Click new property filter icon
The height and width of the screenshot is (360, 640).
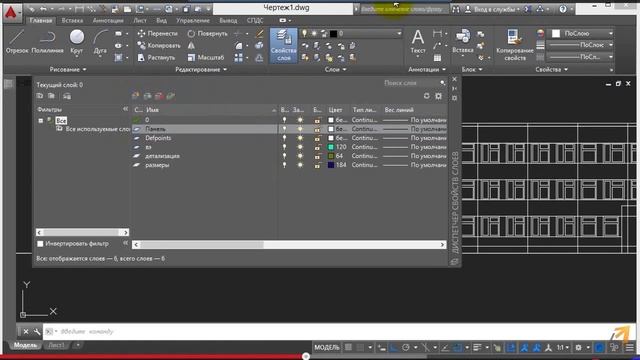coord(40,96)
